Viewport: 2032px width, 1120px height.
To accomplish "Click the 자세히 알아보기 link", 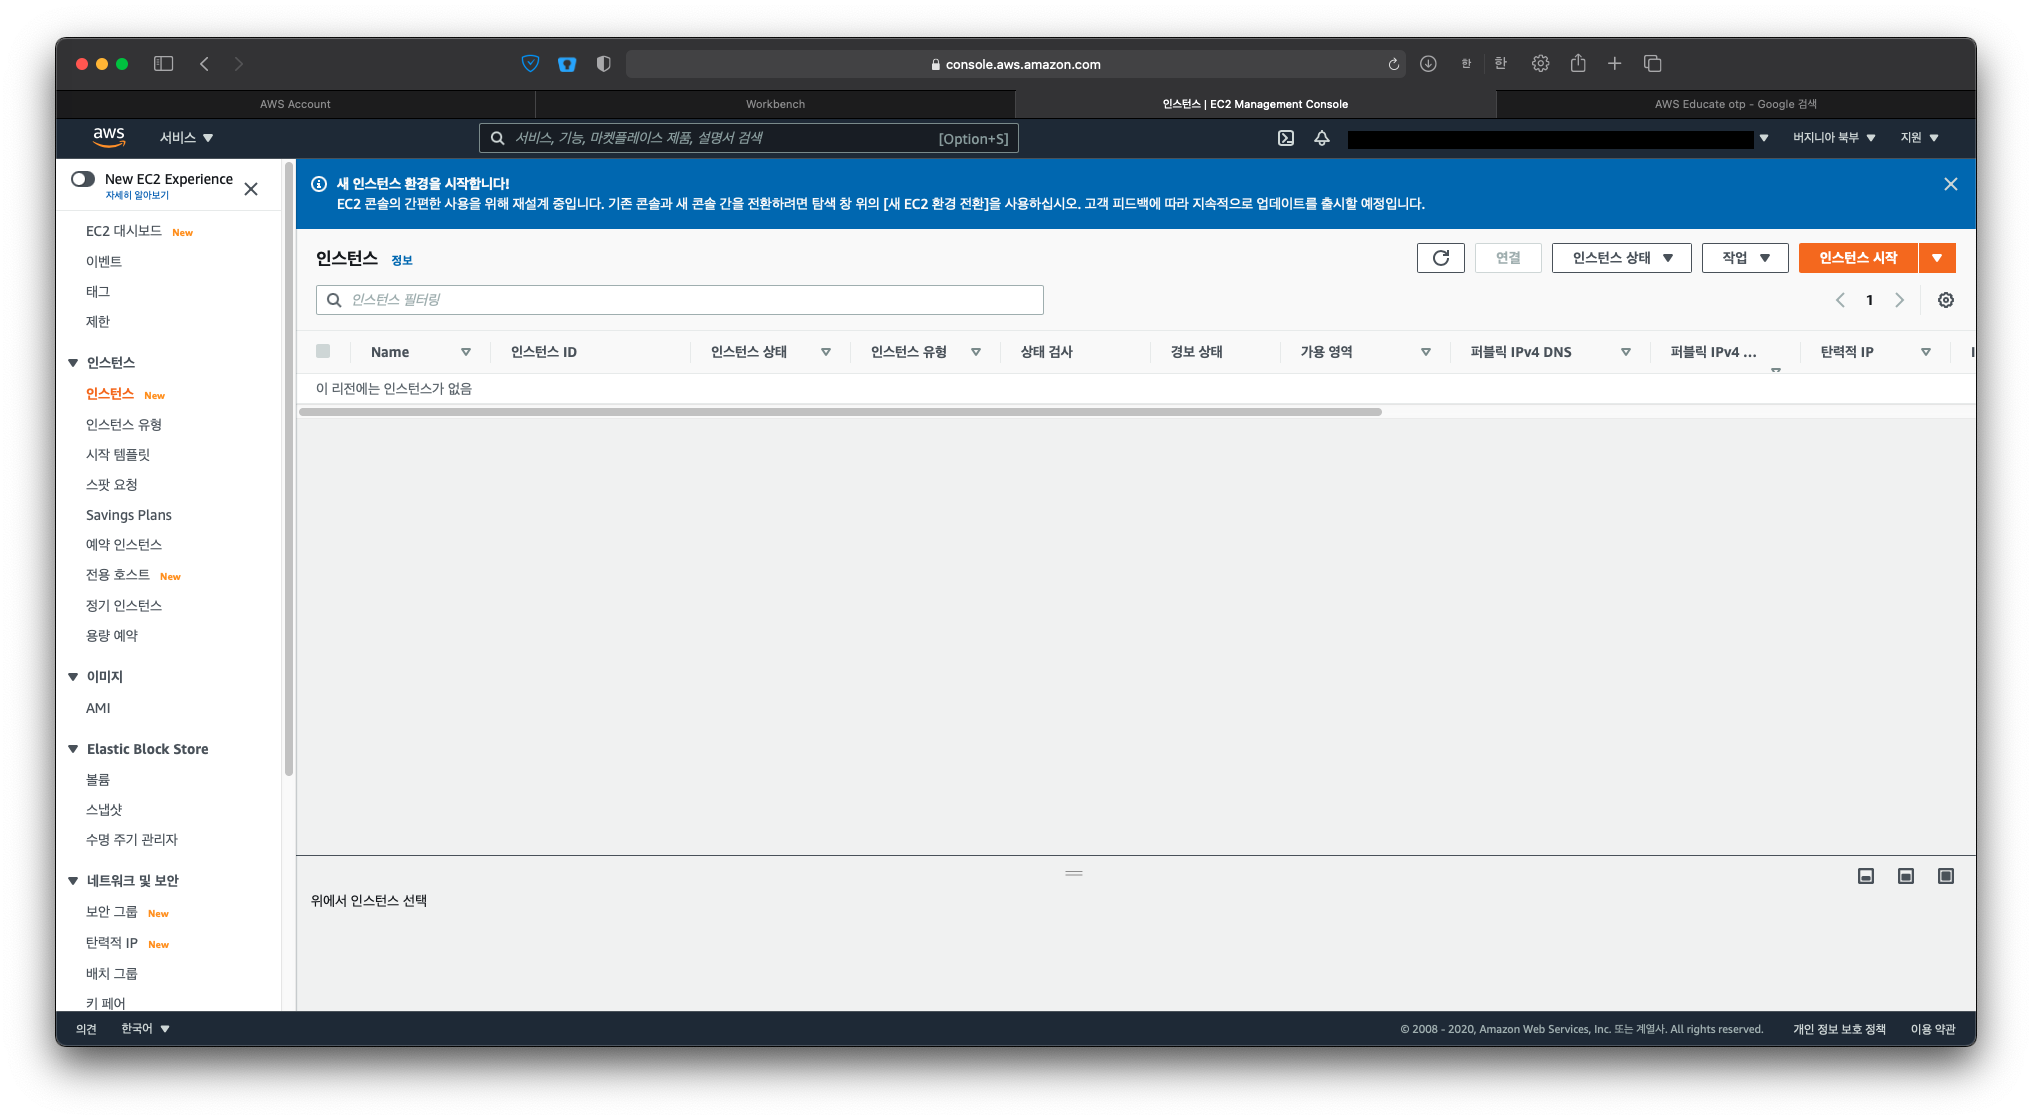I will pos(137,196).
